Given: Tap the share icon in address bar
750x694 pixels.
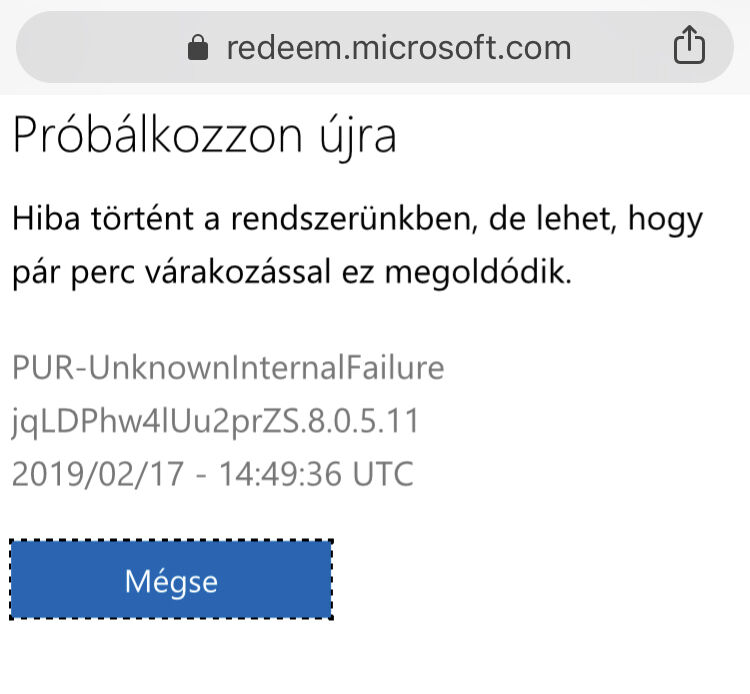Looking at the screenshot, I should [689, 44].
